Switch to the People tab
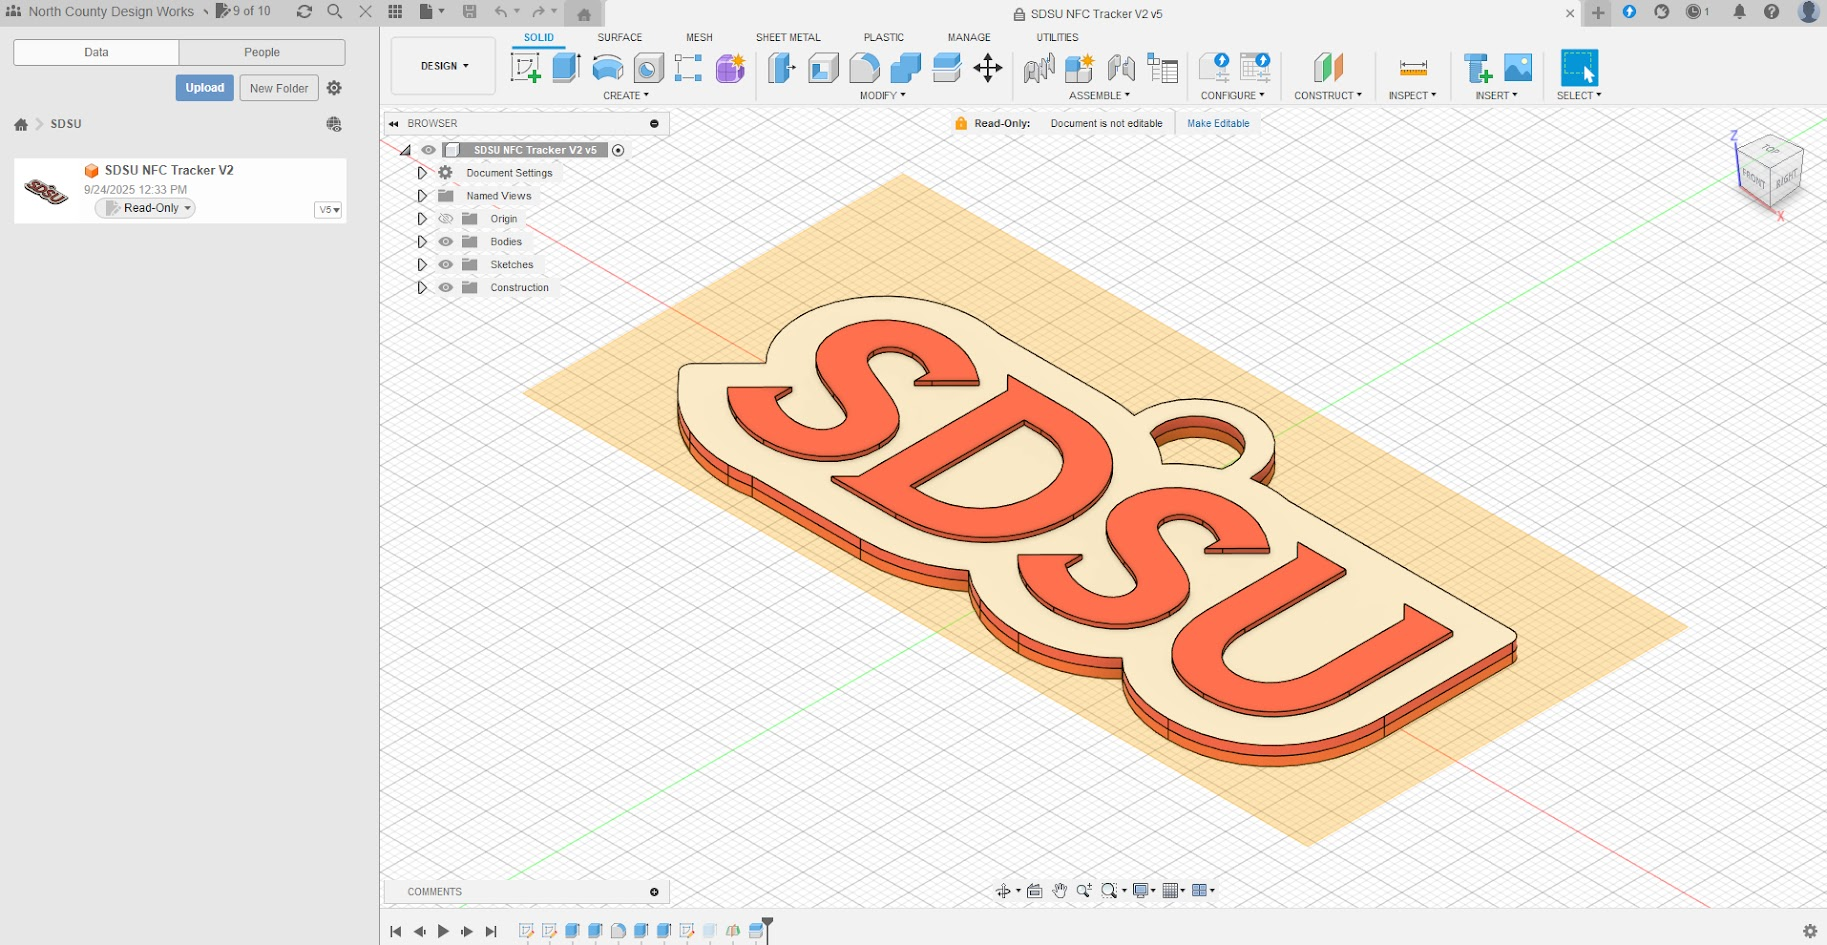This screenshot has width=1827, height=945. click(262, 52)
